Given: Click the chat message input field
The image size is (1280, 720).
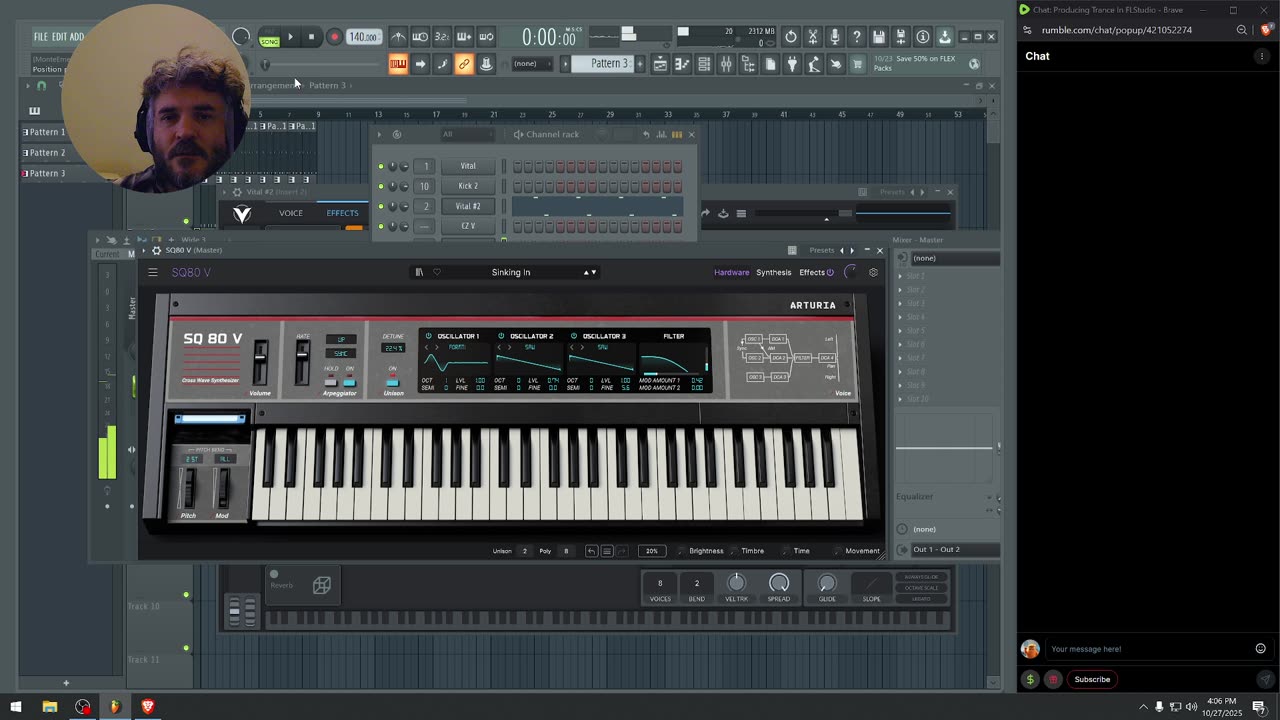Looking at the screenshot, I should [x=1148, y=649].
